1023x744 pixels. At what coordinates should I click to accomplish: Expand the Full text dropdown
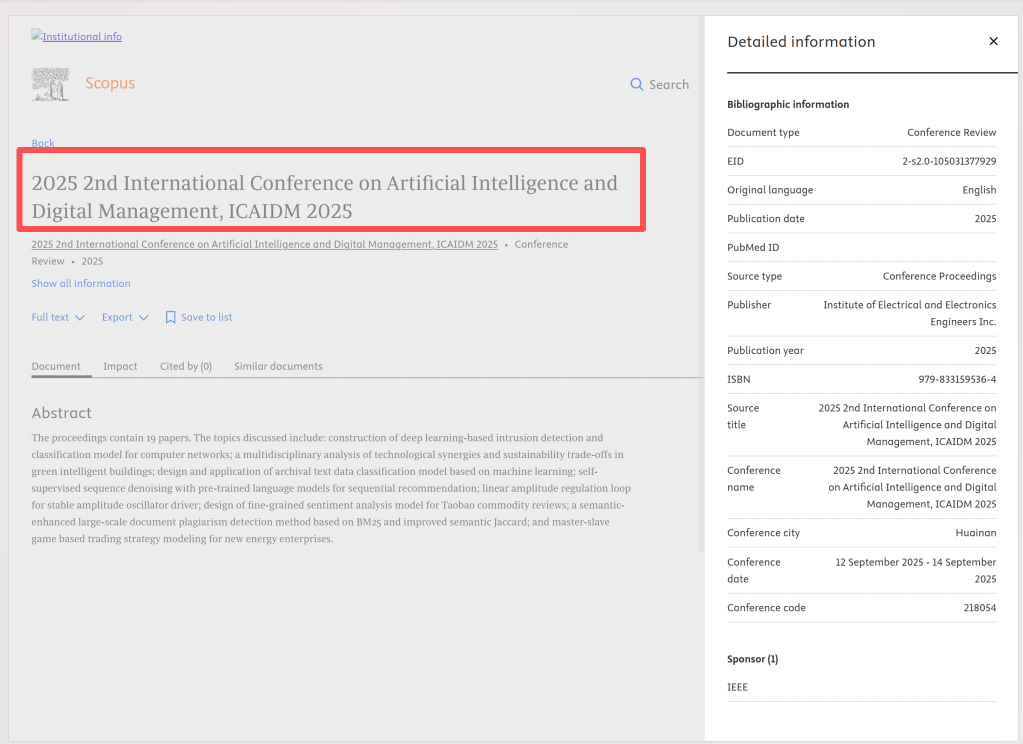tap(58, 317)
